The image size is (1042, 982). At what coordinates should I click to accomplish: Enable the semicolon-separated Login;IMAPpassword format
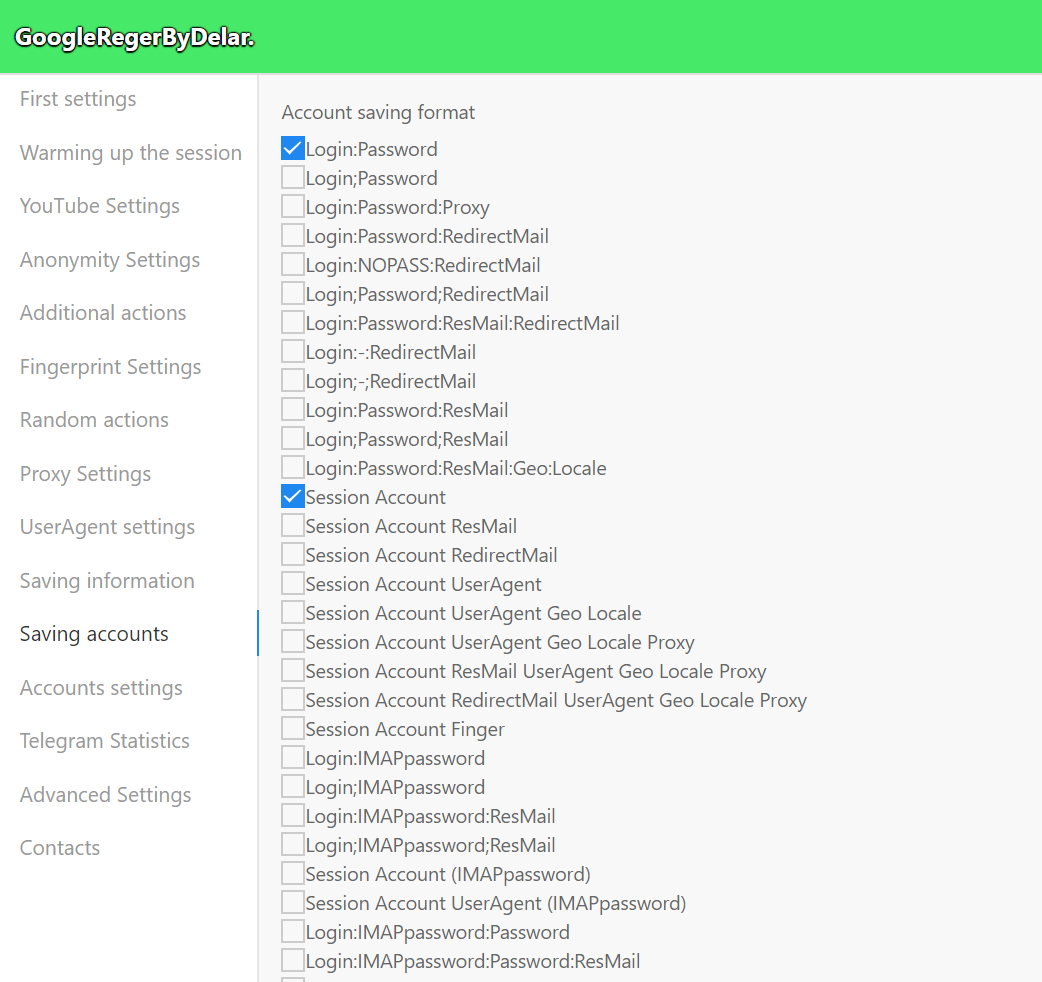(x=292, y=787)
